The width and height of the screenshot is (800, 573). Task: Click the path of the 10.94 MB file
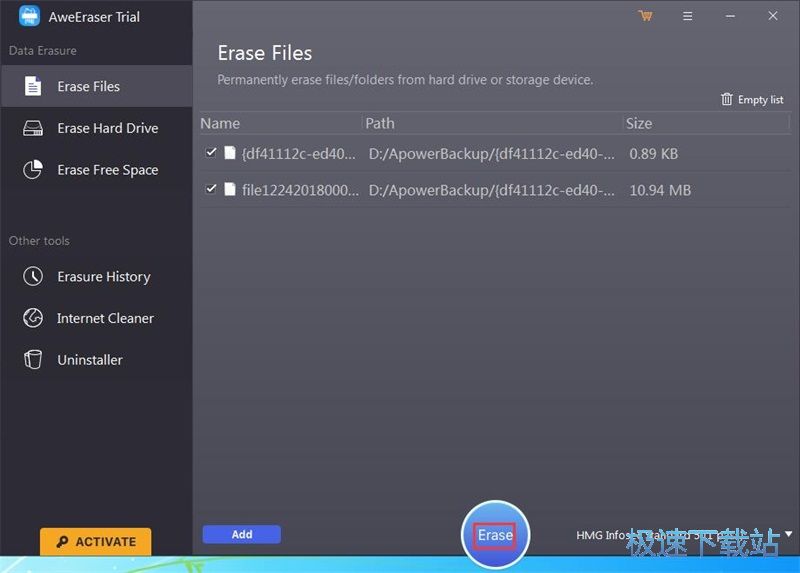491,190
